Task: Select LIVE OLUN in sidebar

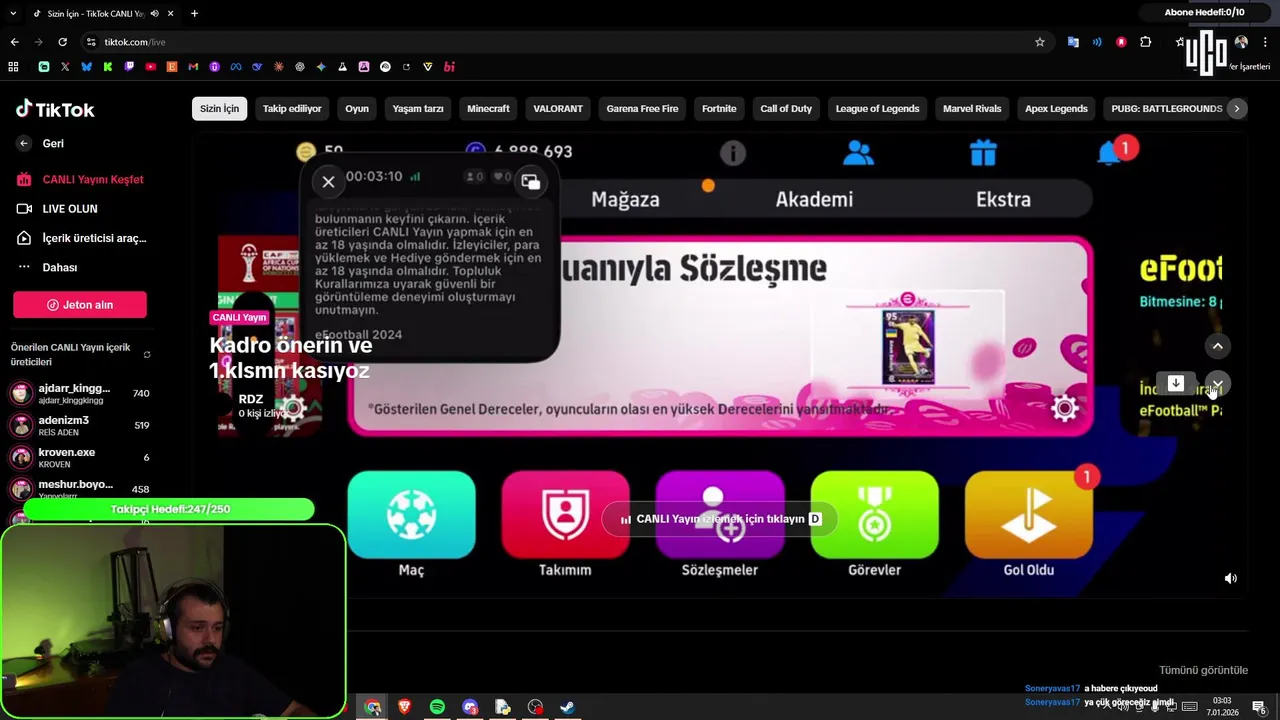Action: click(58, 209)
